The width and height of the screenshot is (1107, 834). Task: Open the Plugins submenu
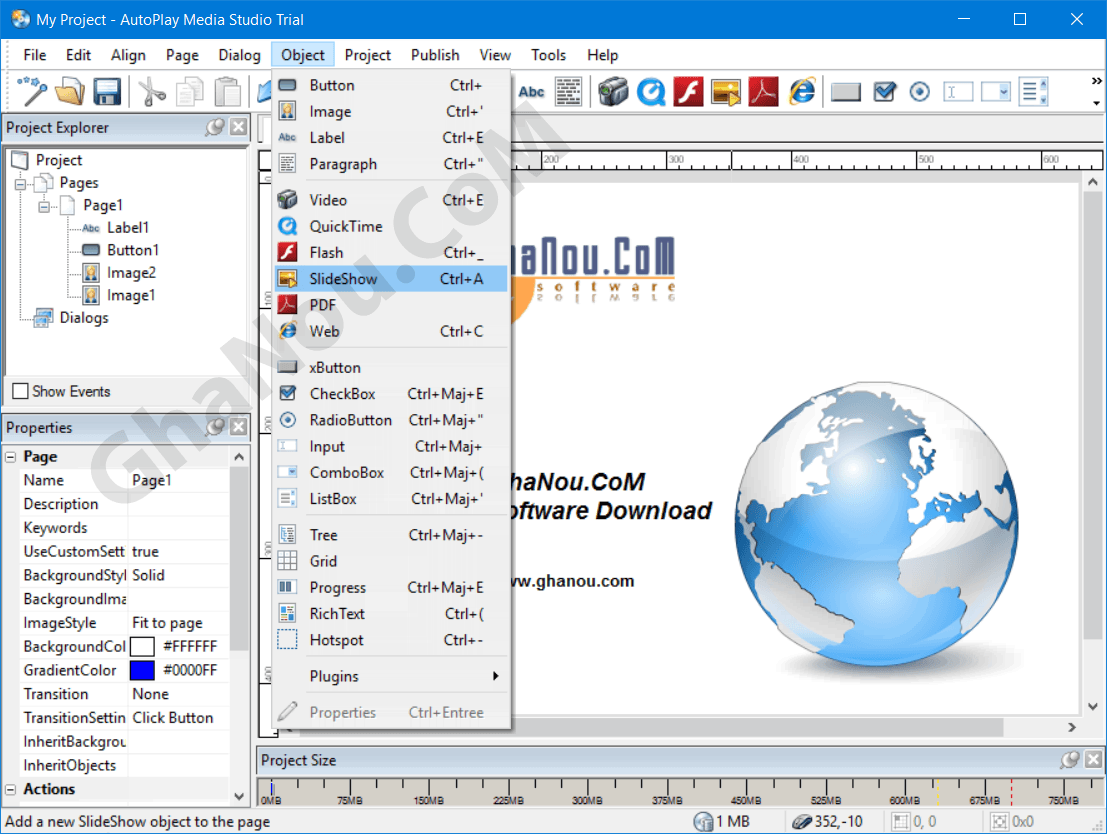(391, 677)
